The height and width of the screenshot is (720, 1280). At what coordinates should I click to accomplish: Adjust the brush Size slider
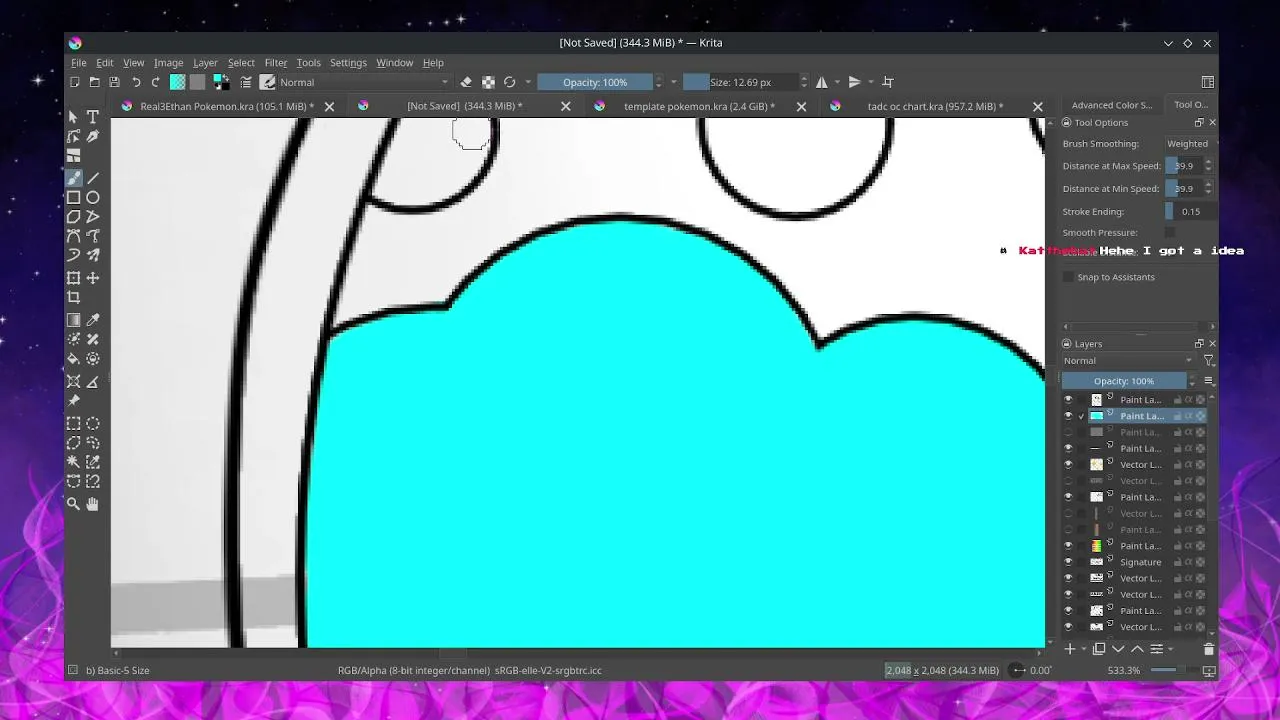tap(739, 82)
